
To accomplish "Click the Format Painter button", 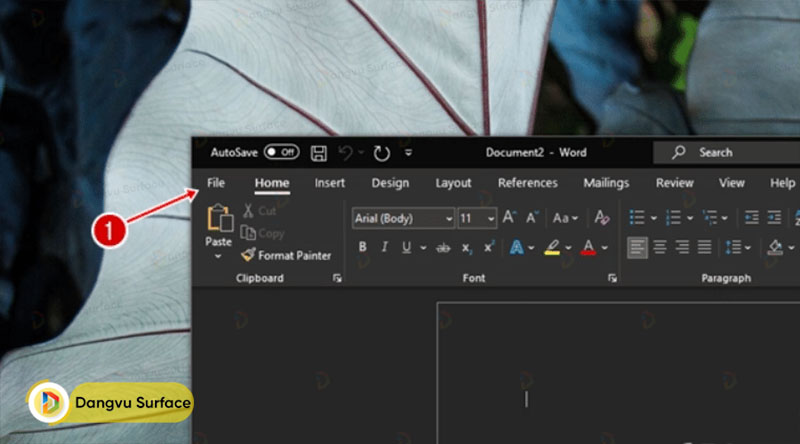I will [x=286, y=255].
